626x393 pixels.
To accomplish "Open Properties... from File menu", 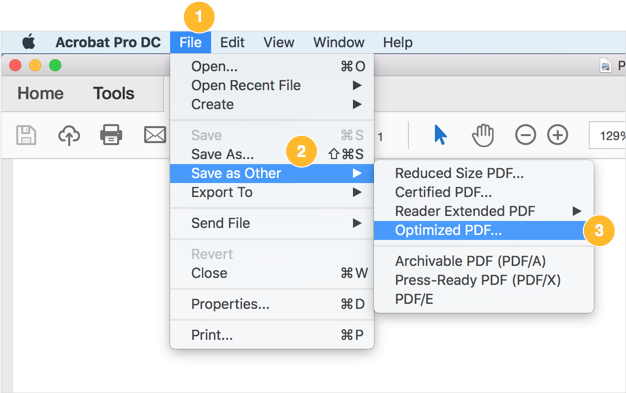I will 272,304.
